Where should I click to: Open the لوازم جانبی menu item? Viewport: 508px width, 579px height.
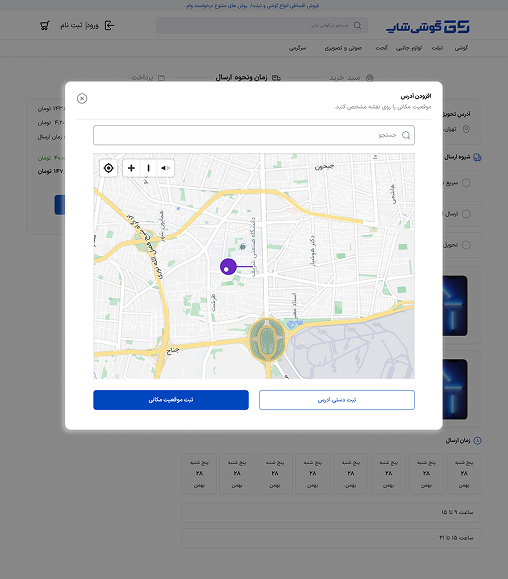pyautogui.click(x=409, y=48)
